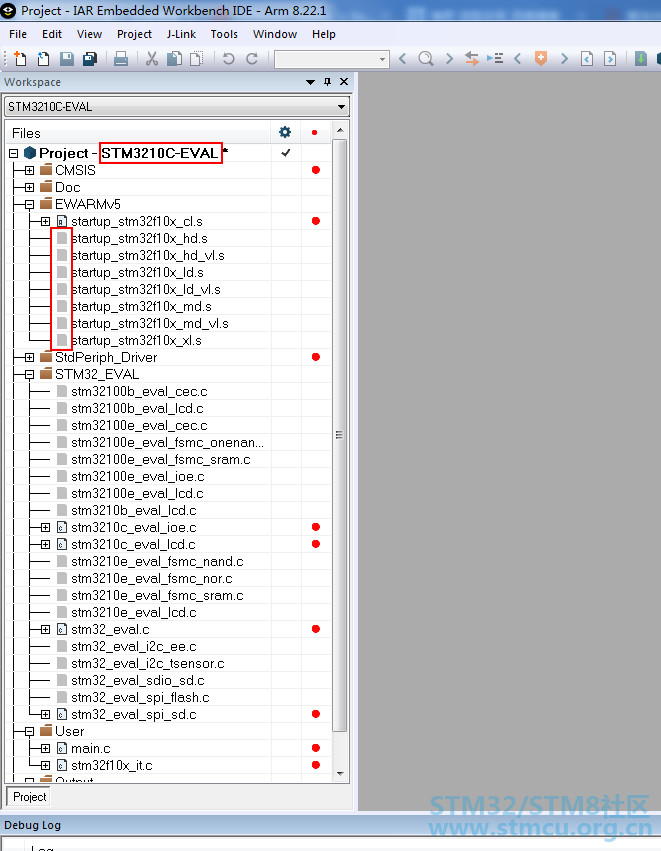Image resolution: width=661 pixels, height=851 pixels.
Task: Expand stm3210c_eval_ioe.c node
Action: [46, 528]
